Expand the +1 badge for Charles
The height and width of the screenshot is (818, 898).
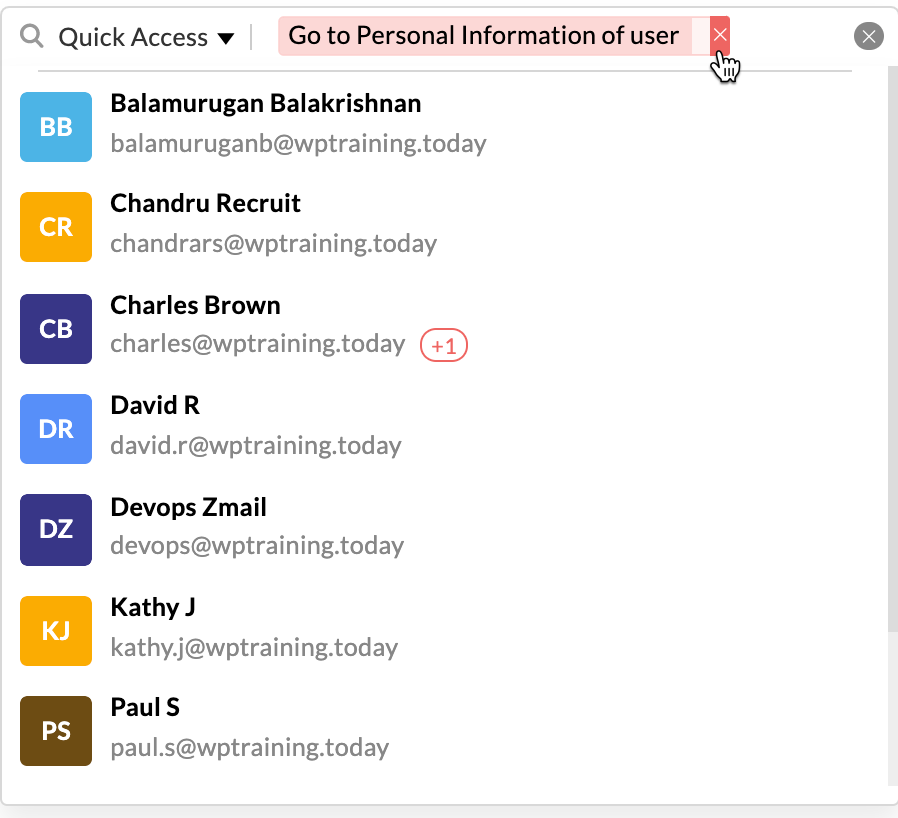444,346
